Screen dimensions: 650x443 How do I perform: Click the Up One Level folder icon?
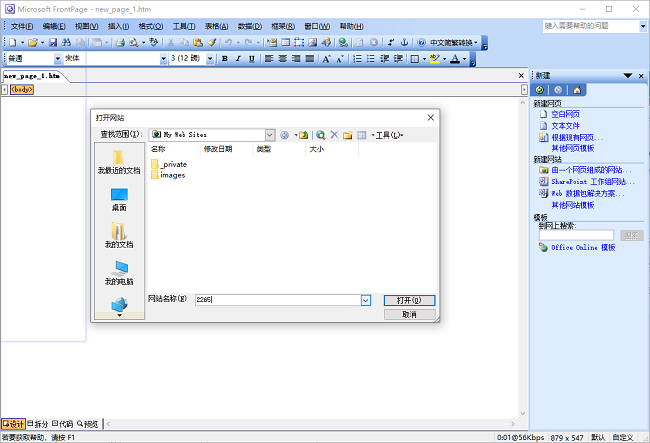pyautogui.click(x=302, y=134)
